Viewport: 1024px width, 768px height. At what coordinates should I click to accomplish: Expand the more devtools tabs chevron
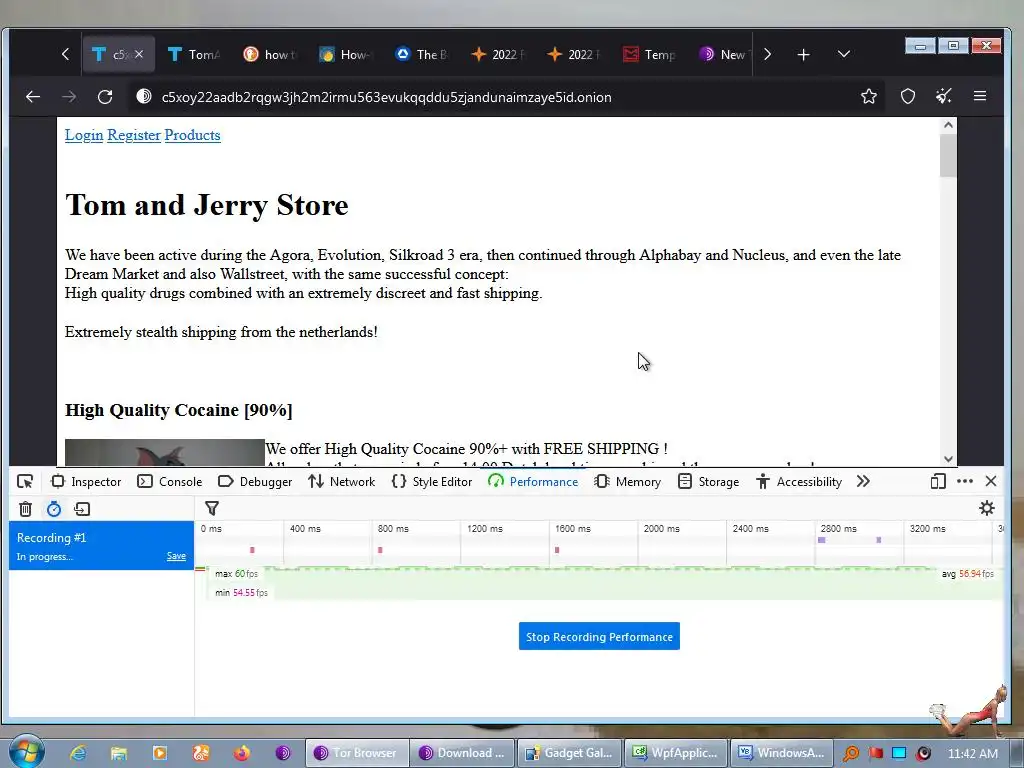click(x=863, y=481)
